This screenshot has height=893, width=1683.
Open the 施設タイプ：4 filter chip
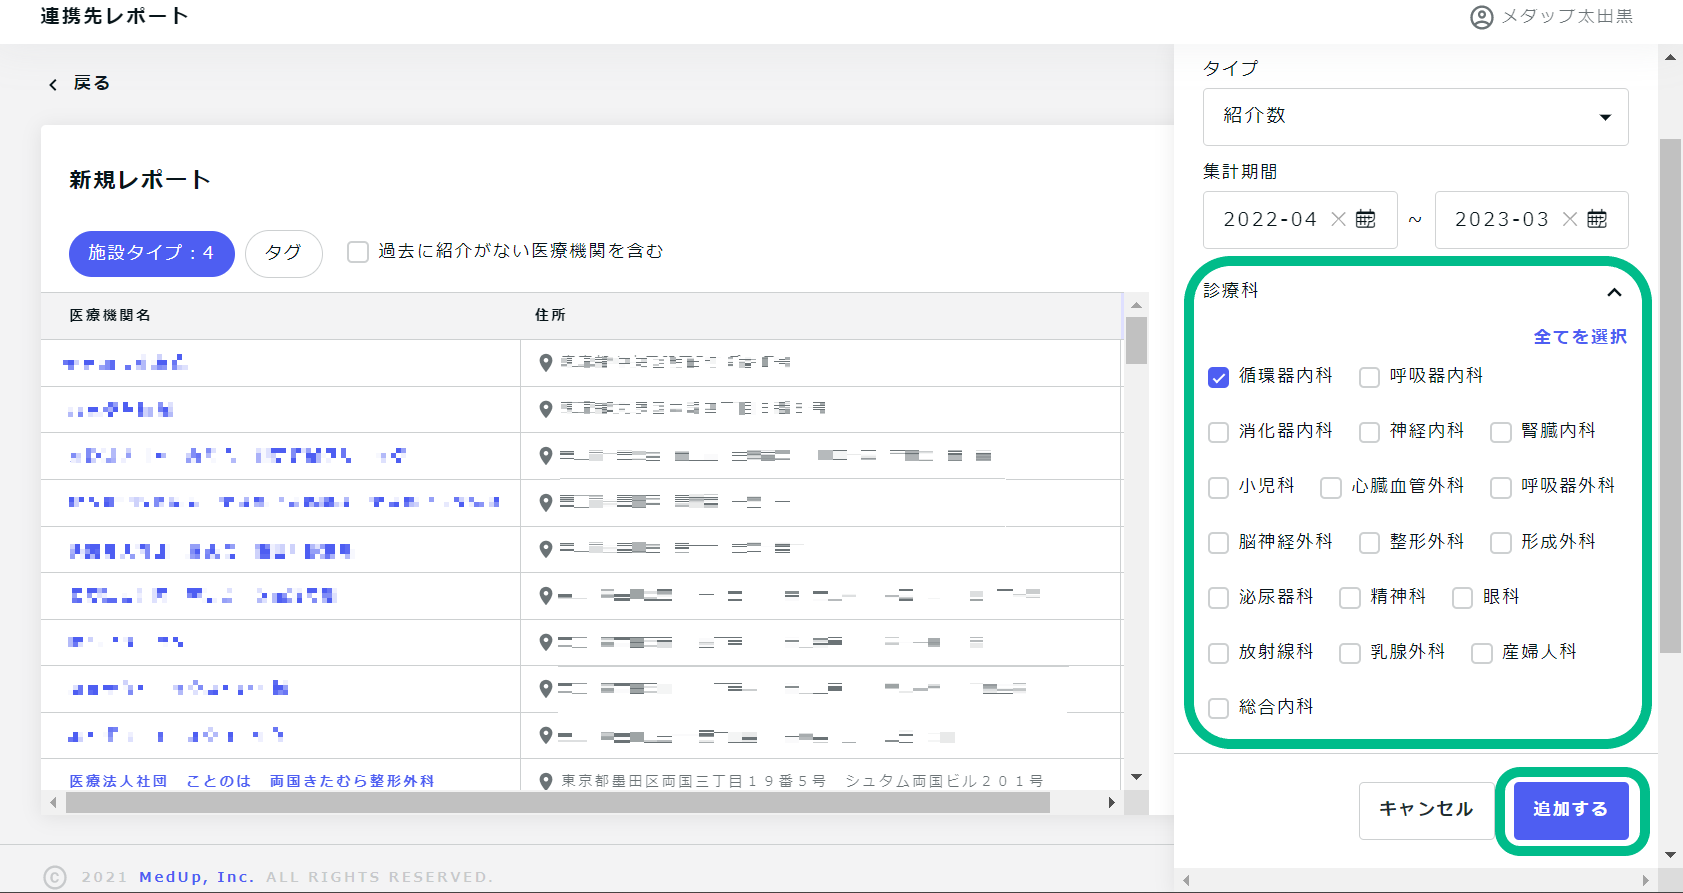(x=151, y=253)
